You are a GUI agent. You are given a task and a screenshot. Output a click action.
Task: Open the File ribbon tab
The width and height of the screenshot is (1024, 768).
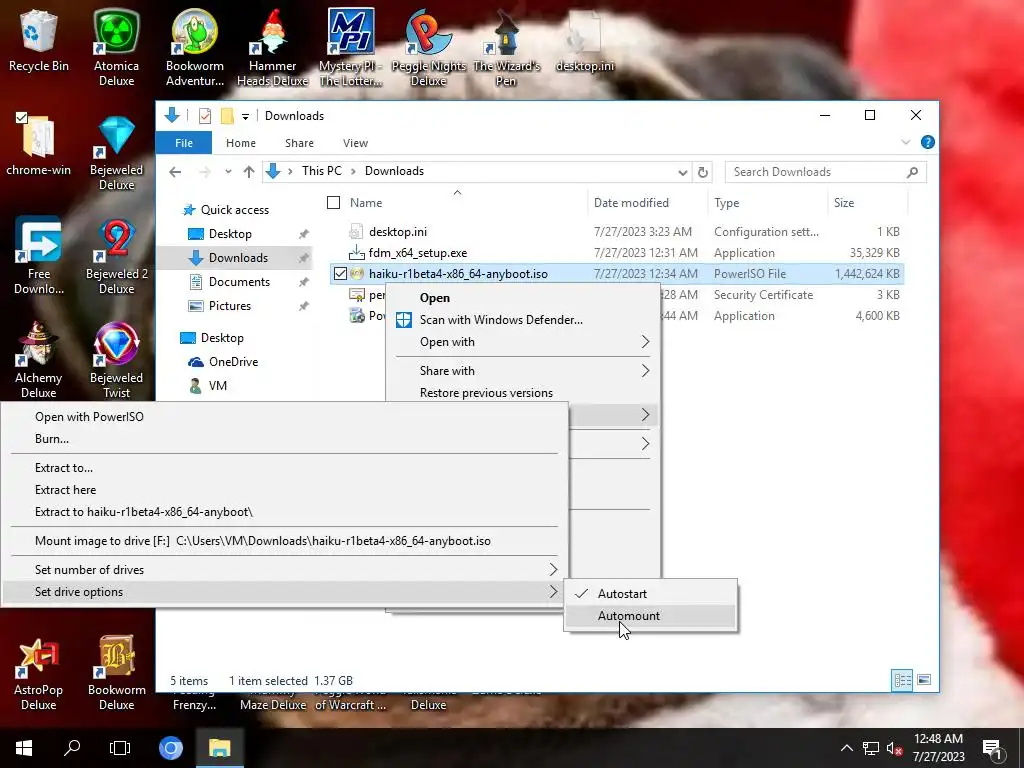tap(184, 143)
